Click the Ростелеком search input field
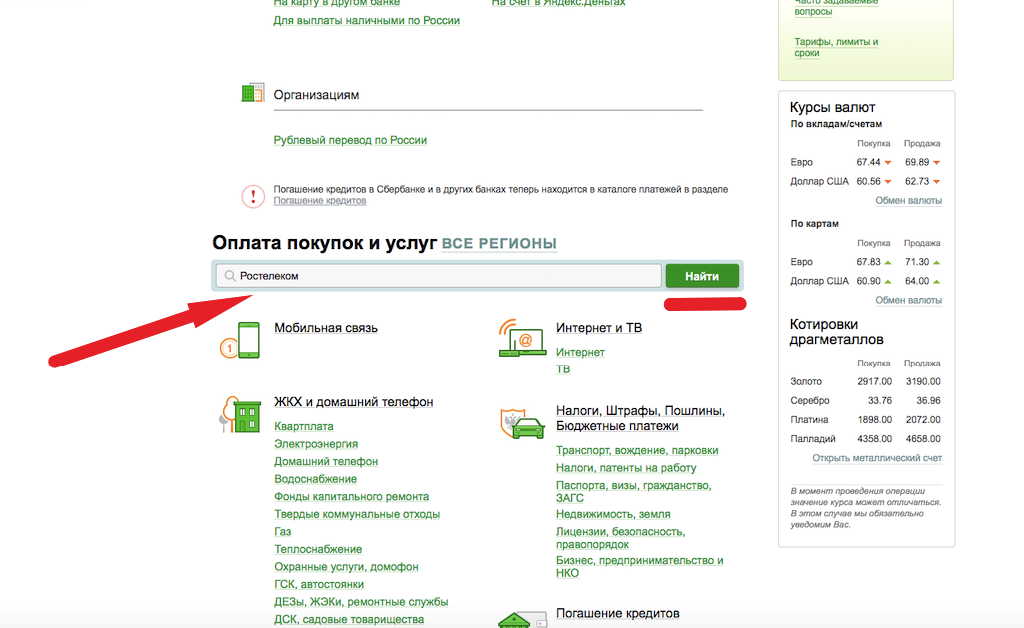The height and width of the screenshot is (628, 1024). point(438,276)
